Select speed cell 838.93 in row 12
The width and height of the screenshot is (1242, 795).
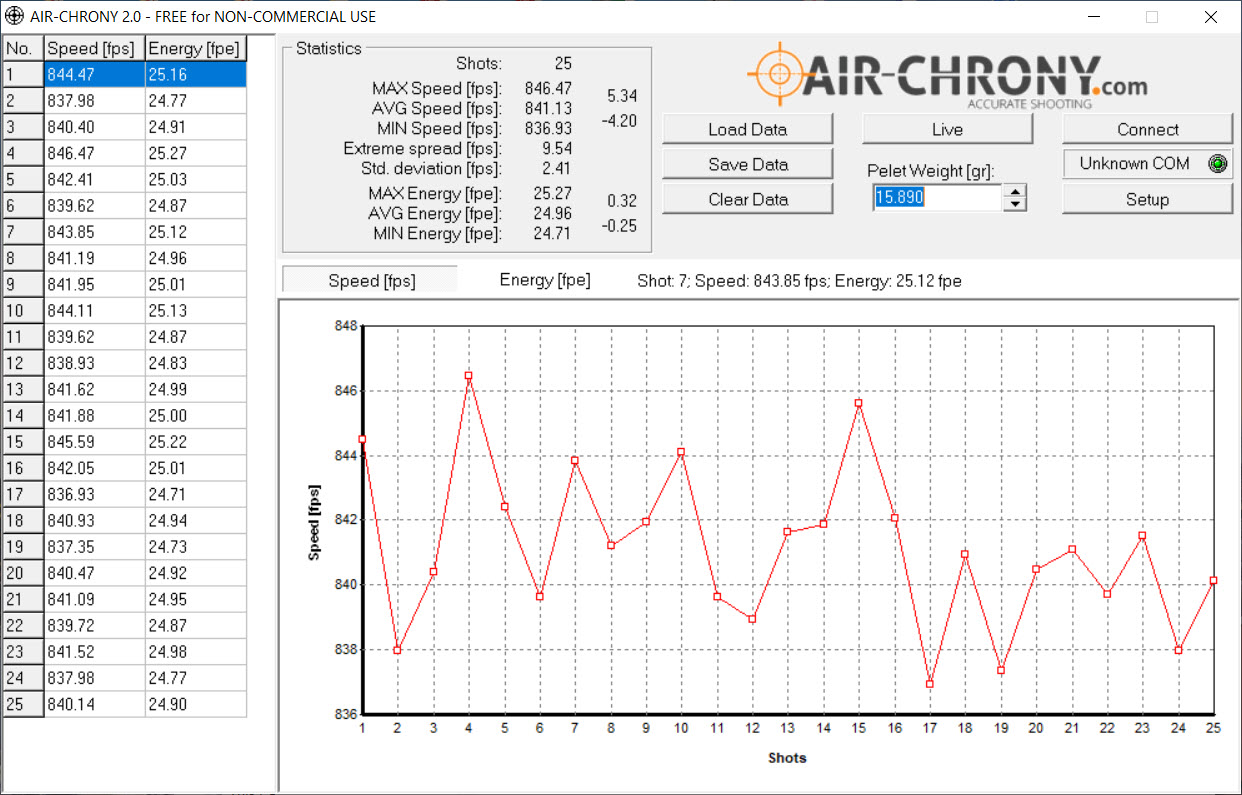click(x=95, y=363)
